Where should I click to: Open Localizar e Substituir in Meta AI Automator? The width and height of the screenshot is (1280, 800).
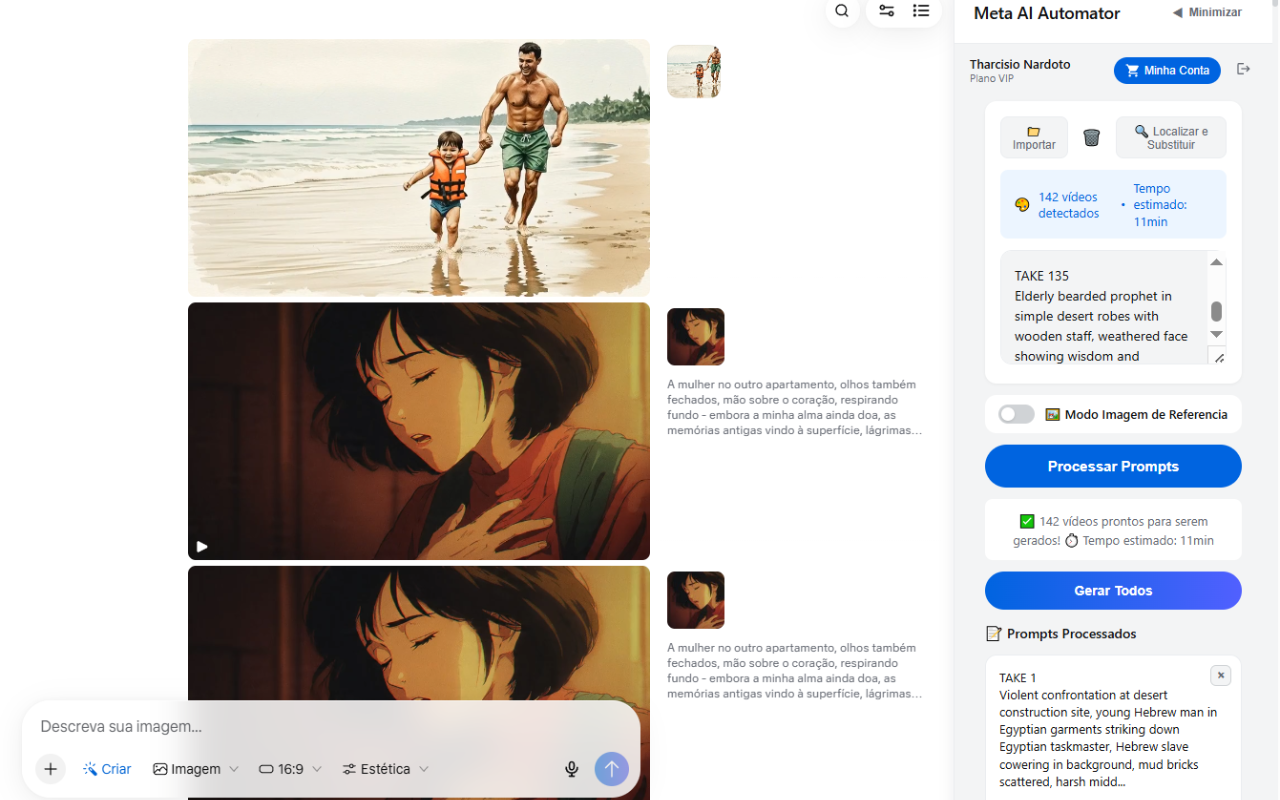coord(1171,137)
